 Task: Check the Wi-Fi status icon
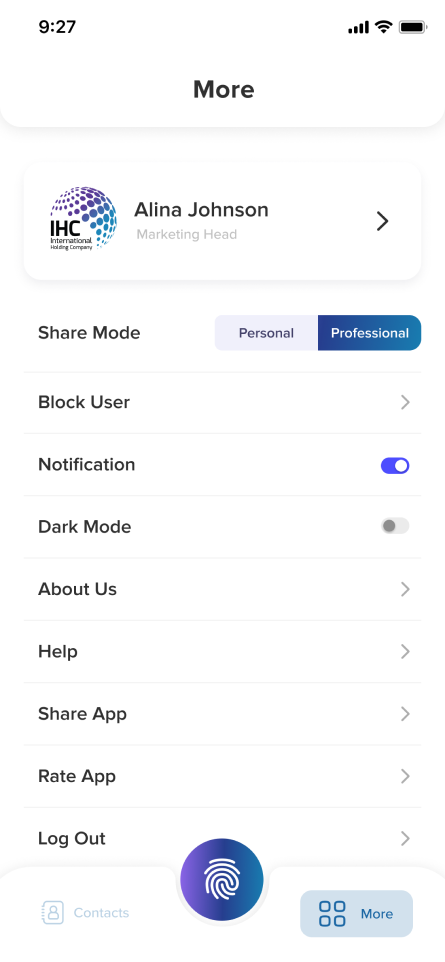point(384,27)
